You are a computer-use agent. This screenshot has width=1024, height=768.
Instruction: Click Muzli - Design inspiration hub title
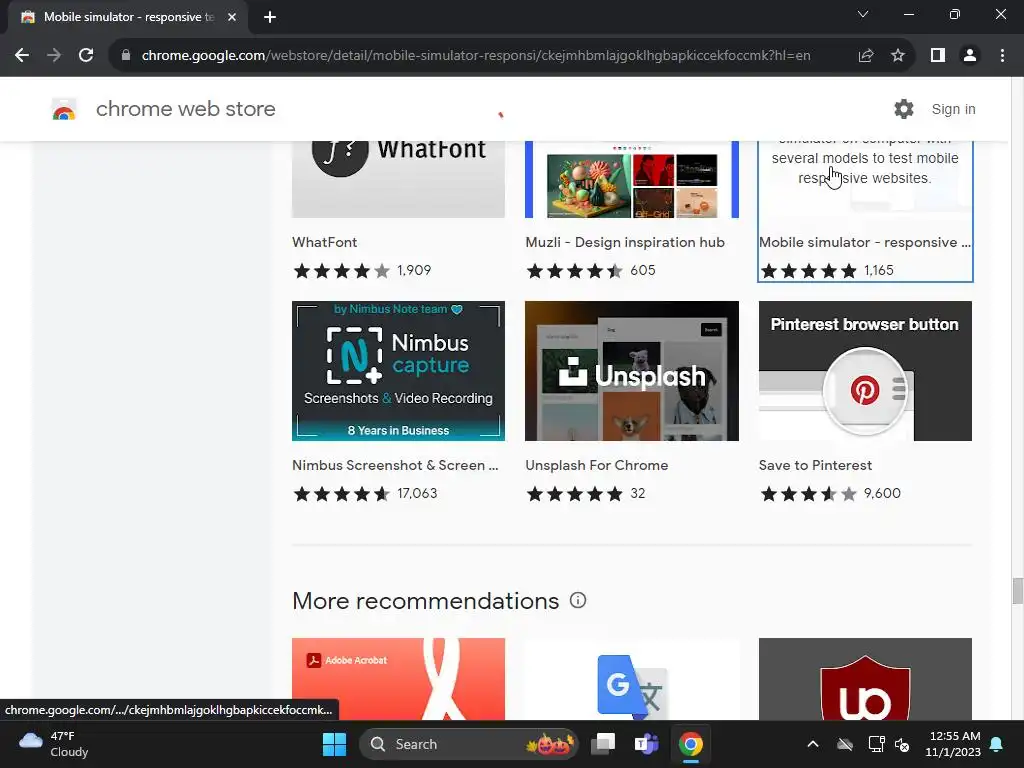click(x=625, y=242)
